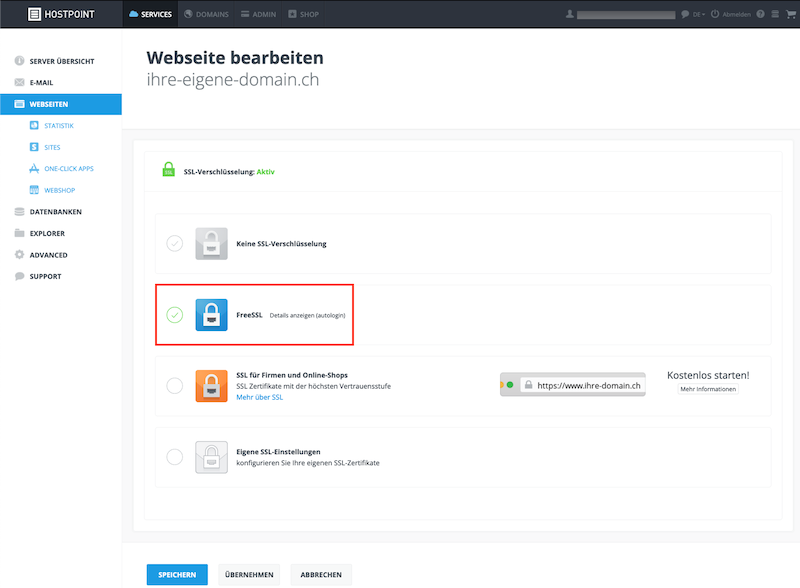Select Eigene SSL-Einstellungen radio button

(x=174, y=457)
